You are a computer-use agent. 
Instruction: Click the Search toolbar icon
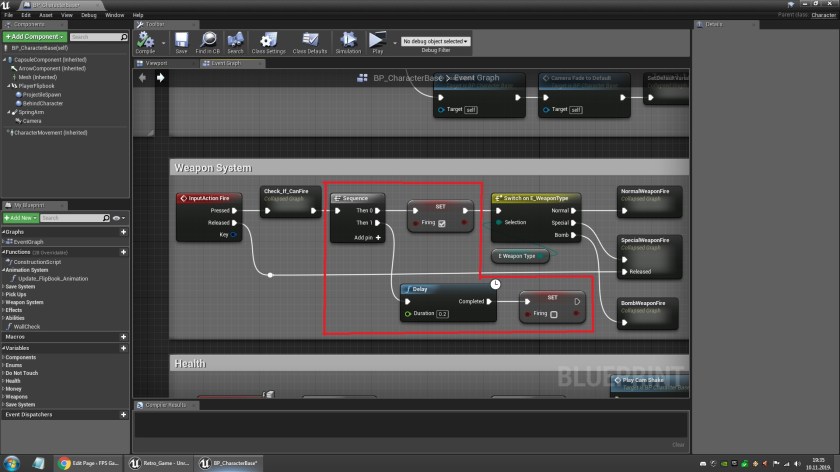[235, 41]
